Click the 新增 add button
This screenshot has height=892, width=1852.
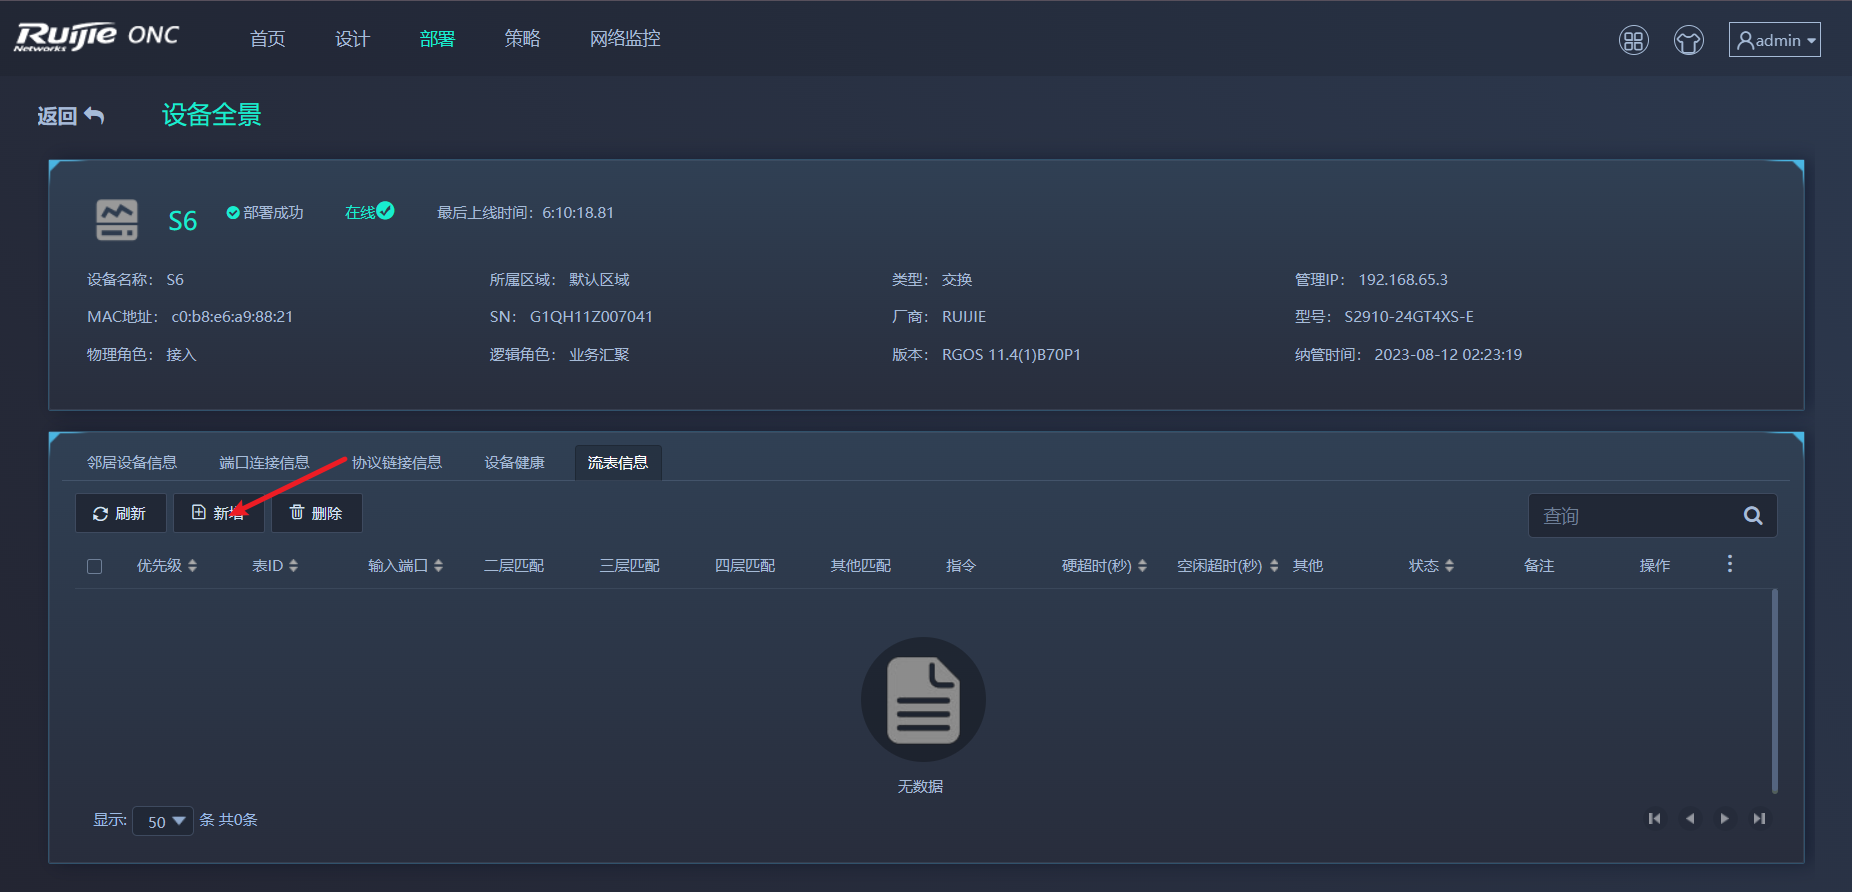[x=218, y=513]
